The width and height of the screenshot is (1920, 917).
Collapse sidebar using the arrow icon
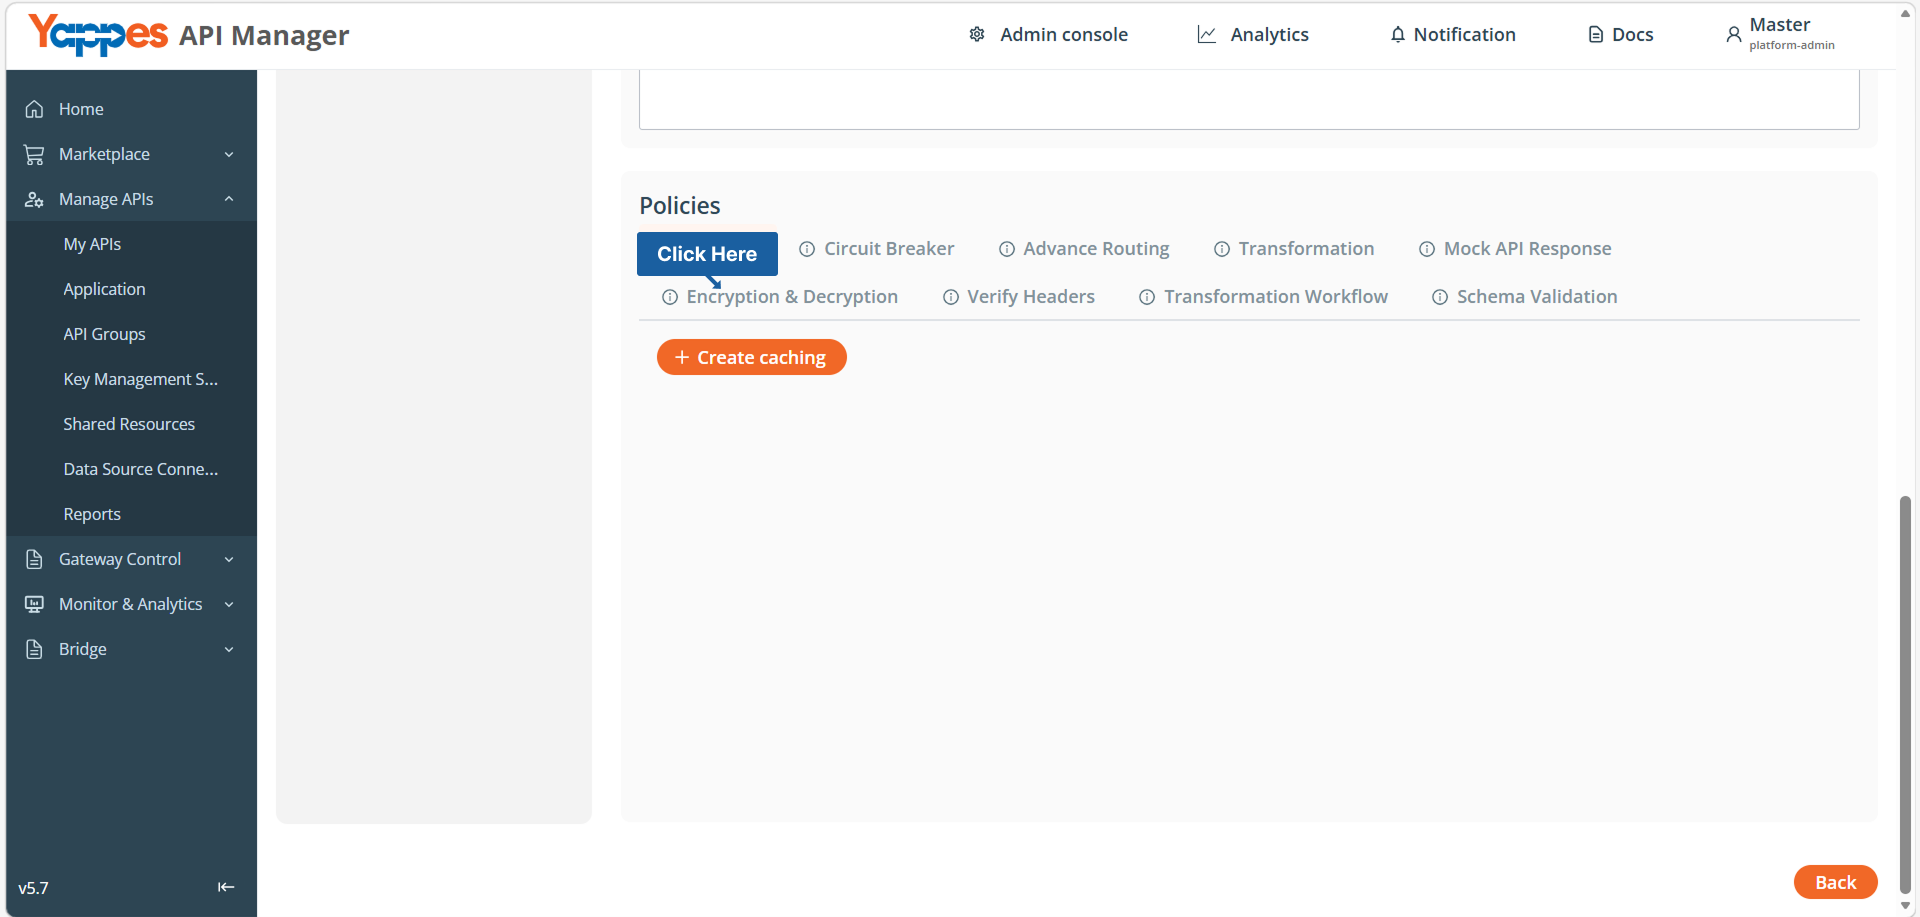226,887
